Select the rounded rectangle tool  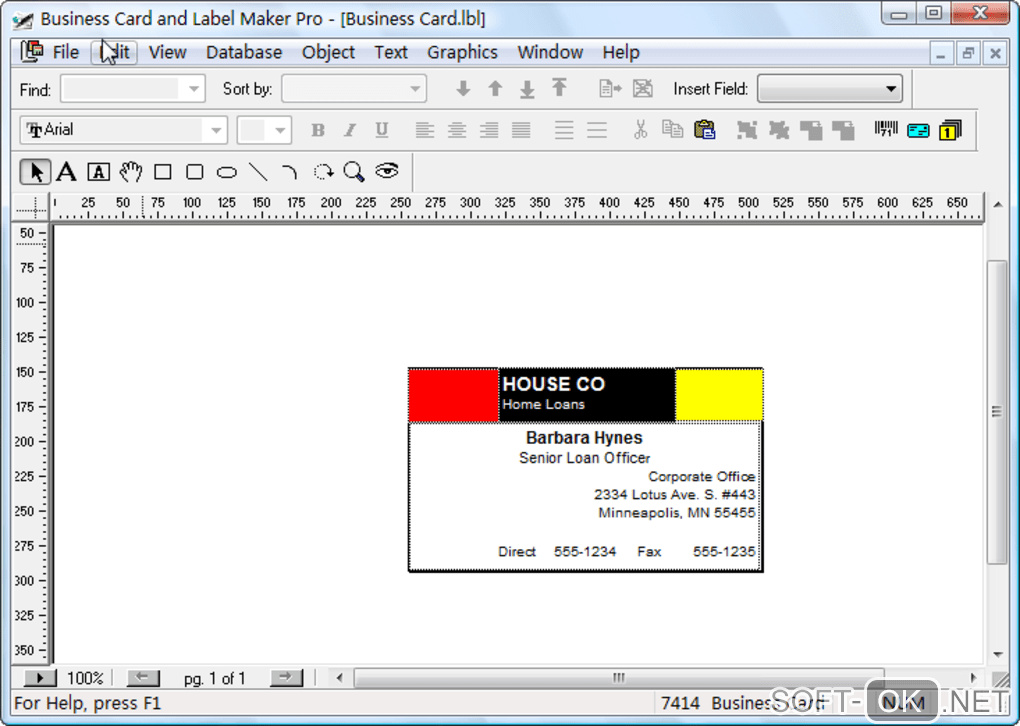coord(195,172)
